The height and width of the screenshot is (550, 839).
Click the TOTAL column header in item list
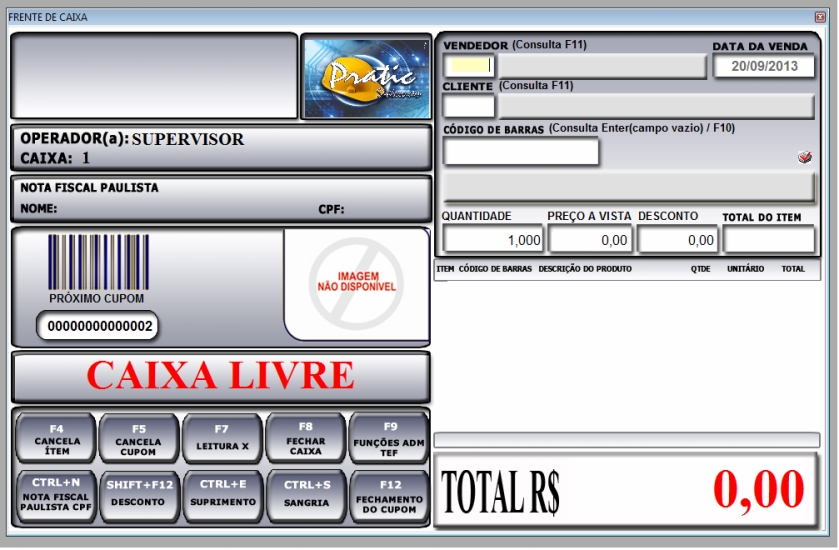click(793, 269)
